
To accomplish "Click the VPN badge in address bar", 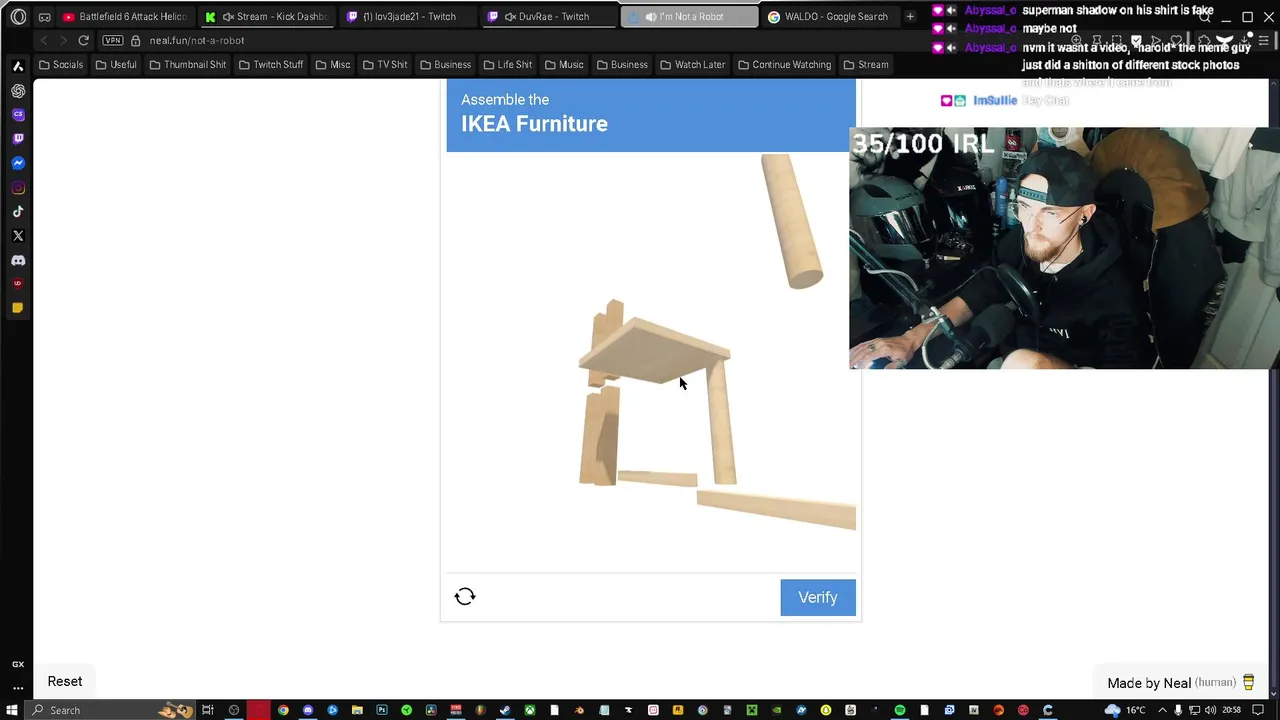I will [x=113, y=40].
